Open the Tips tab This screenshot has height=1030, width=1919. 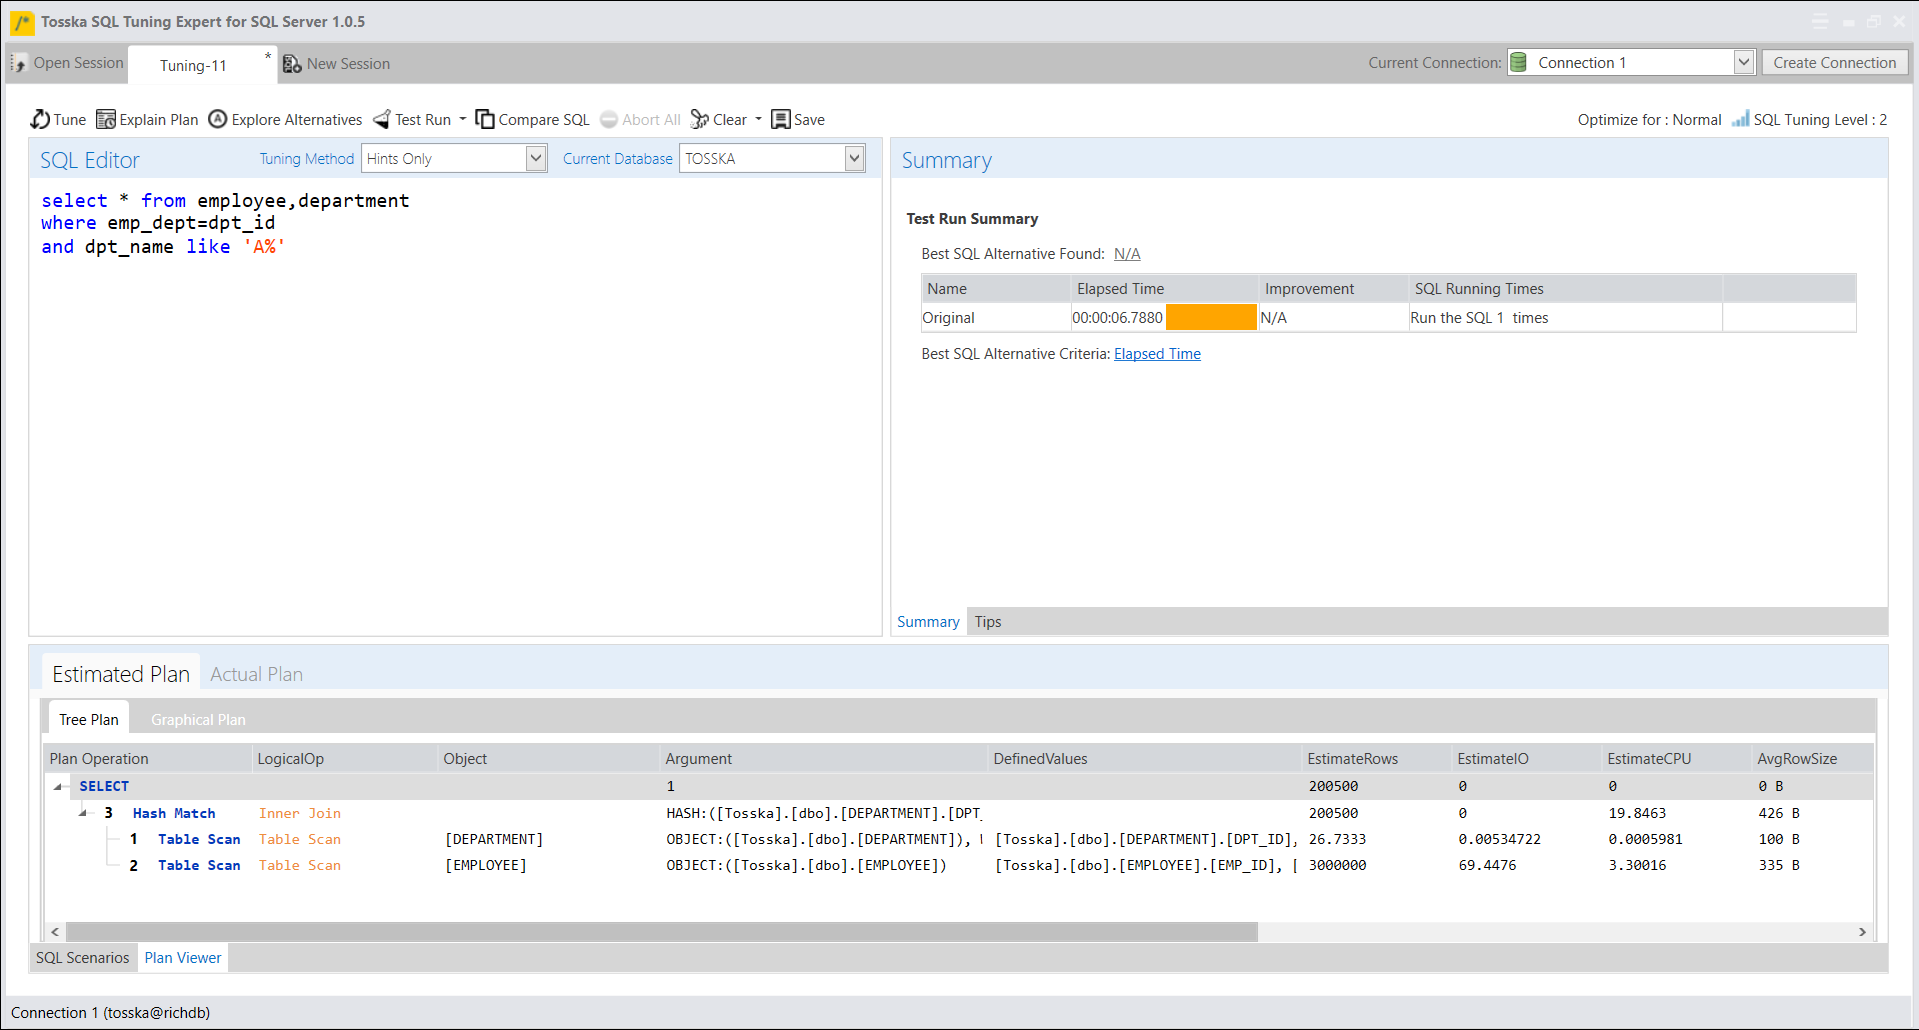(988, 621)
